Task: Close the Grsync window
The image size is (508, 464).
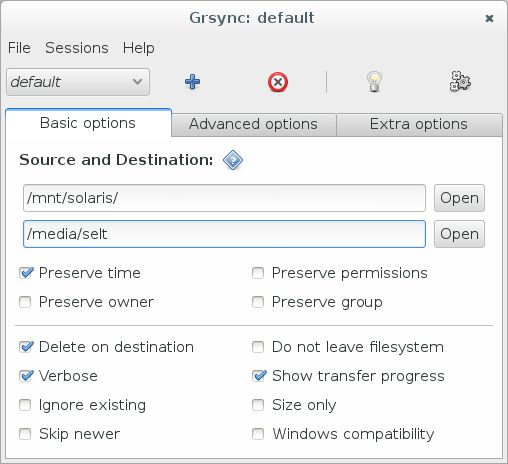Action: 489,18
